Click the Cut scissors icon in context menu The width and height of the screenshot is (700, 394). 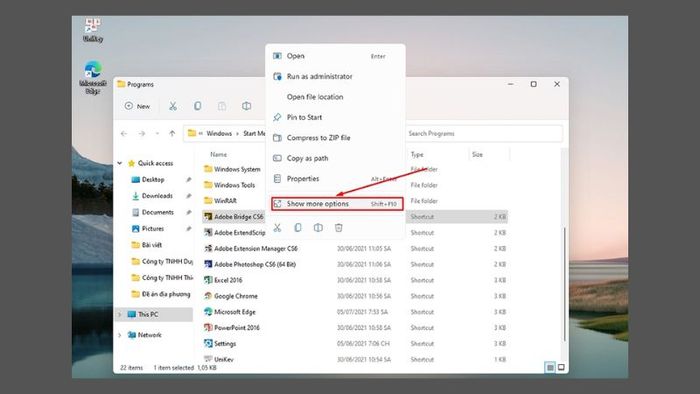coord(277,228)
